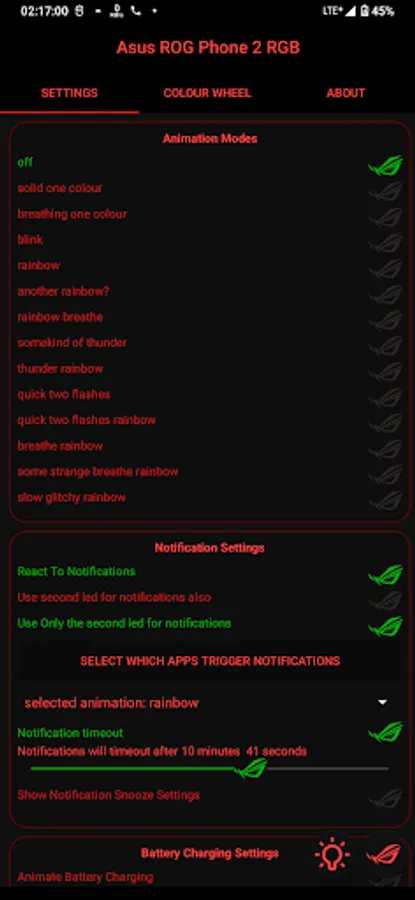The image size is (415, 900).
Task: Enable Show Notification Snooze Settings
Action: [385, 798]
